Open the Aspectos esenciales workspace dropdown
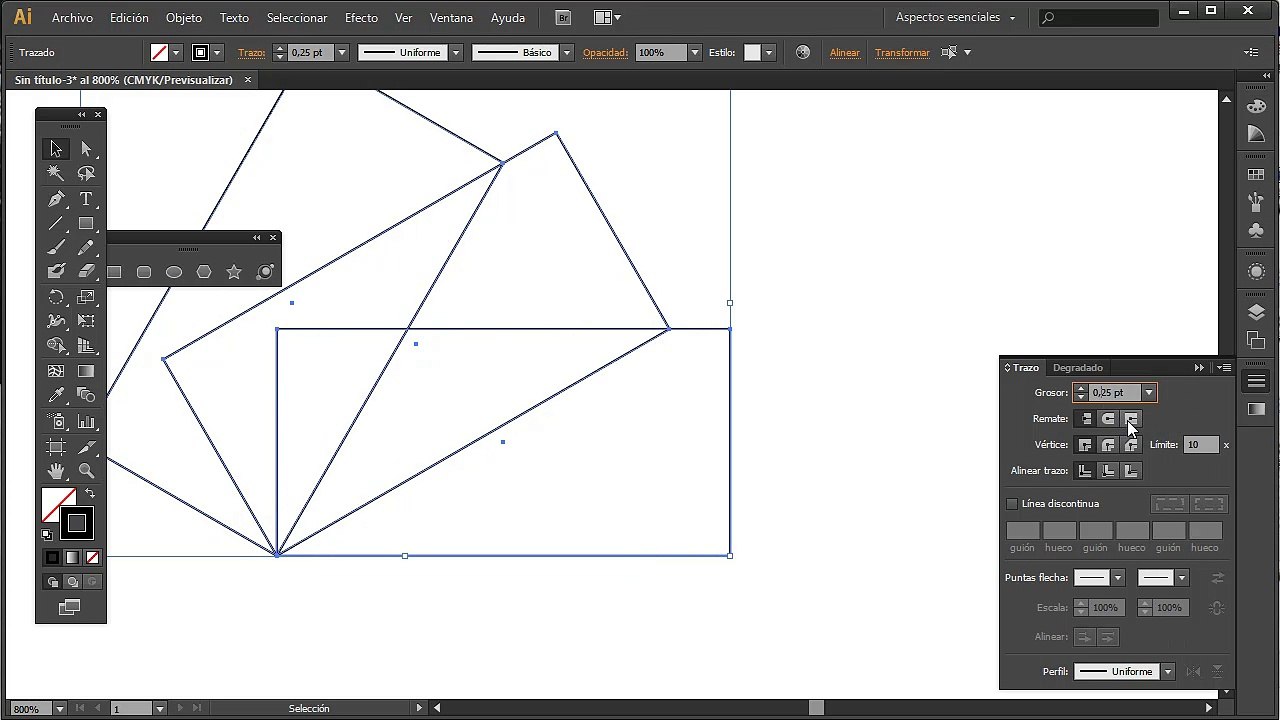The image size is (1280, 720). pyautogui.click(x=955, y=18)
